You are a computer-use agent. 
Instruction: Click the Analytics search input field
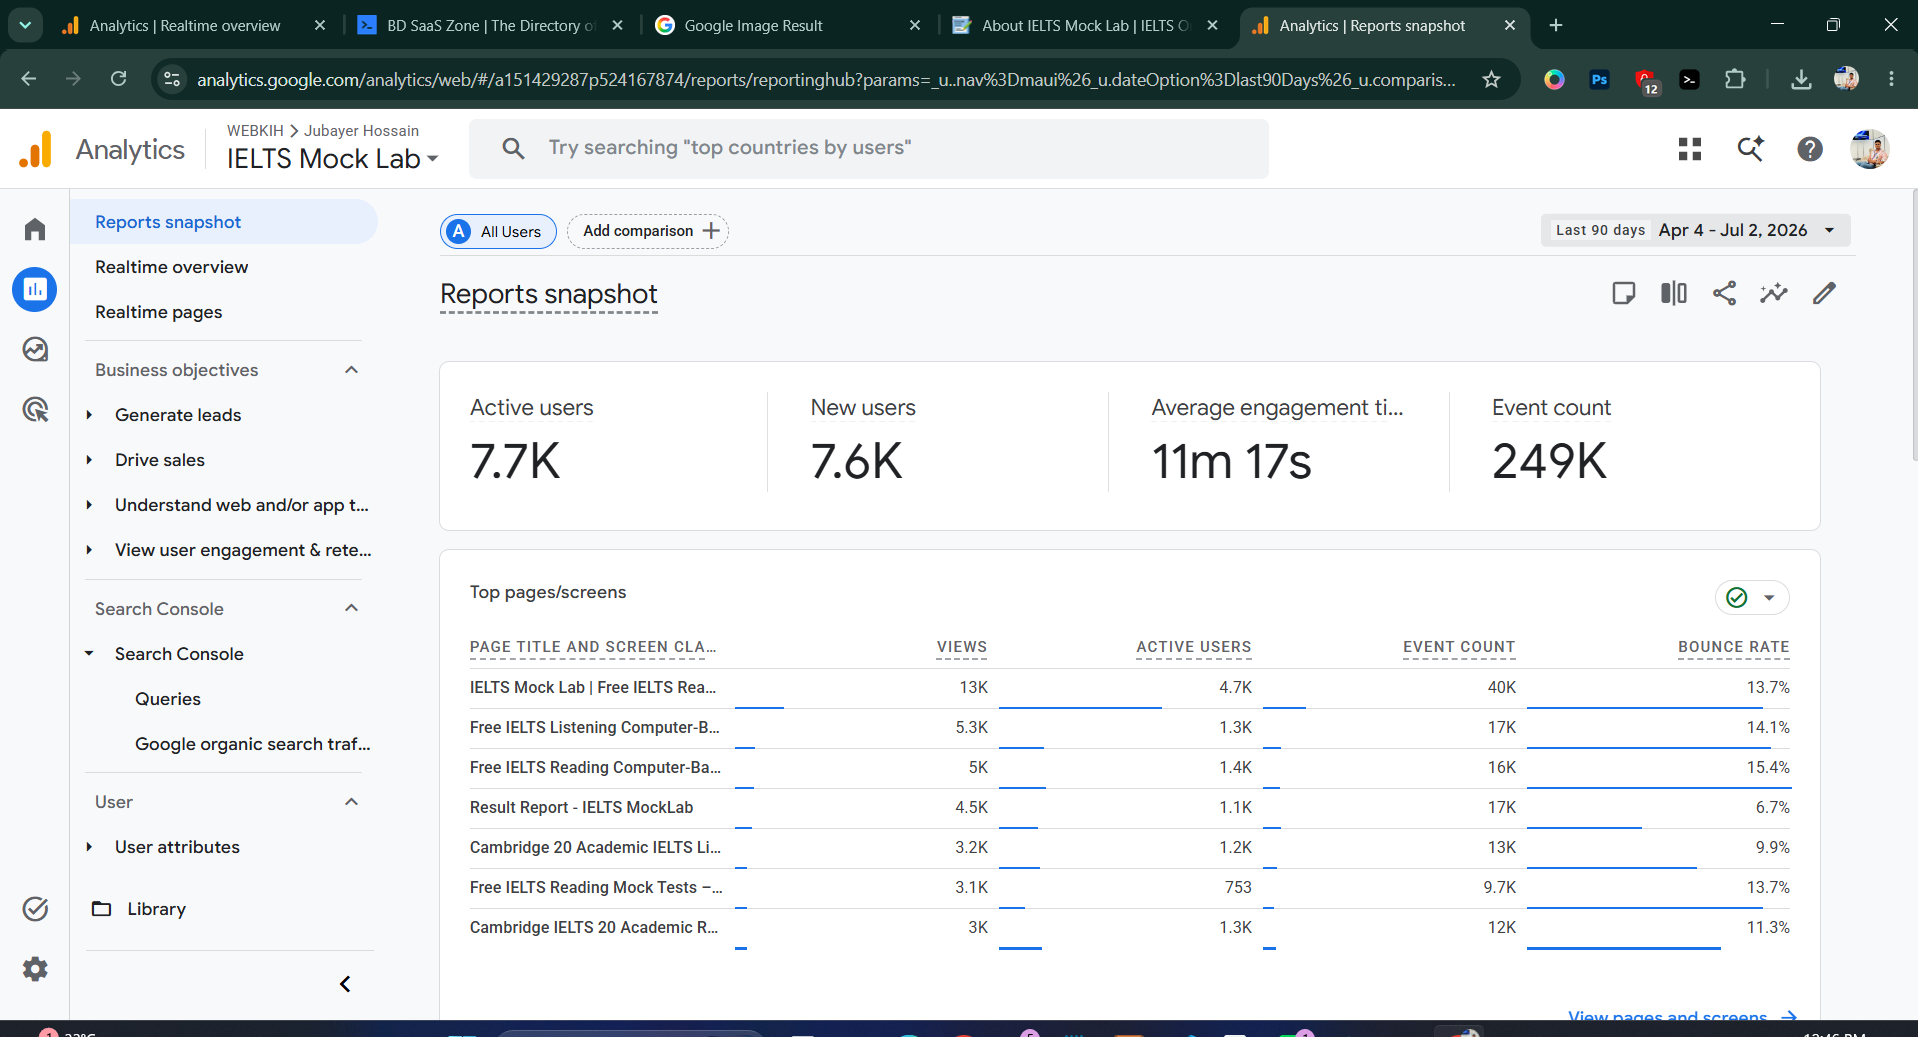click(x=869, y=148)
